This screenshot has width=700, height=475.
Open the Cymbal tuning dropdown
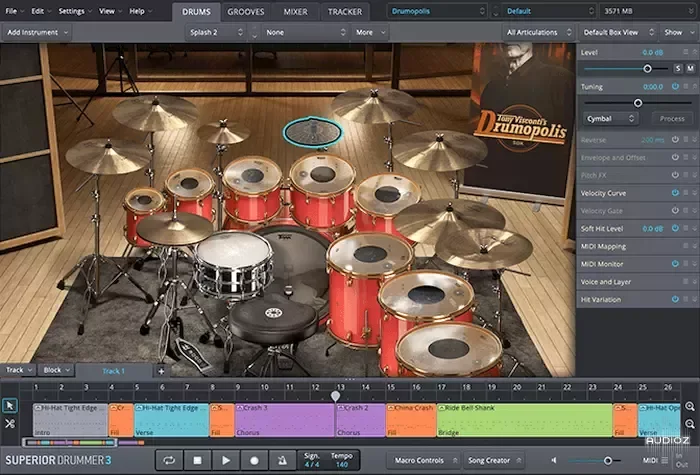point(610,119)
